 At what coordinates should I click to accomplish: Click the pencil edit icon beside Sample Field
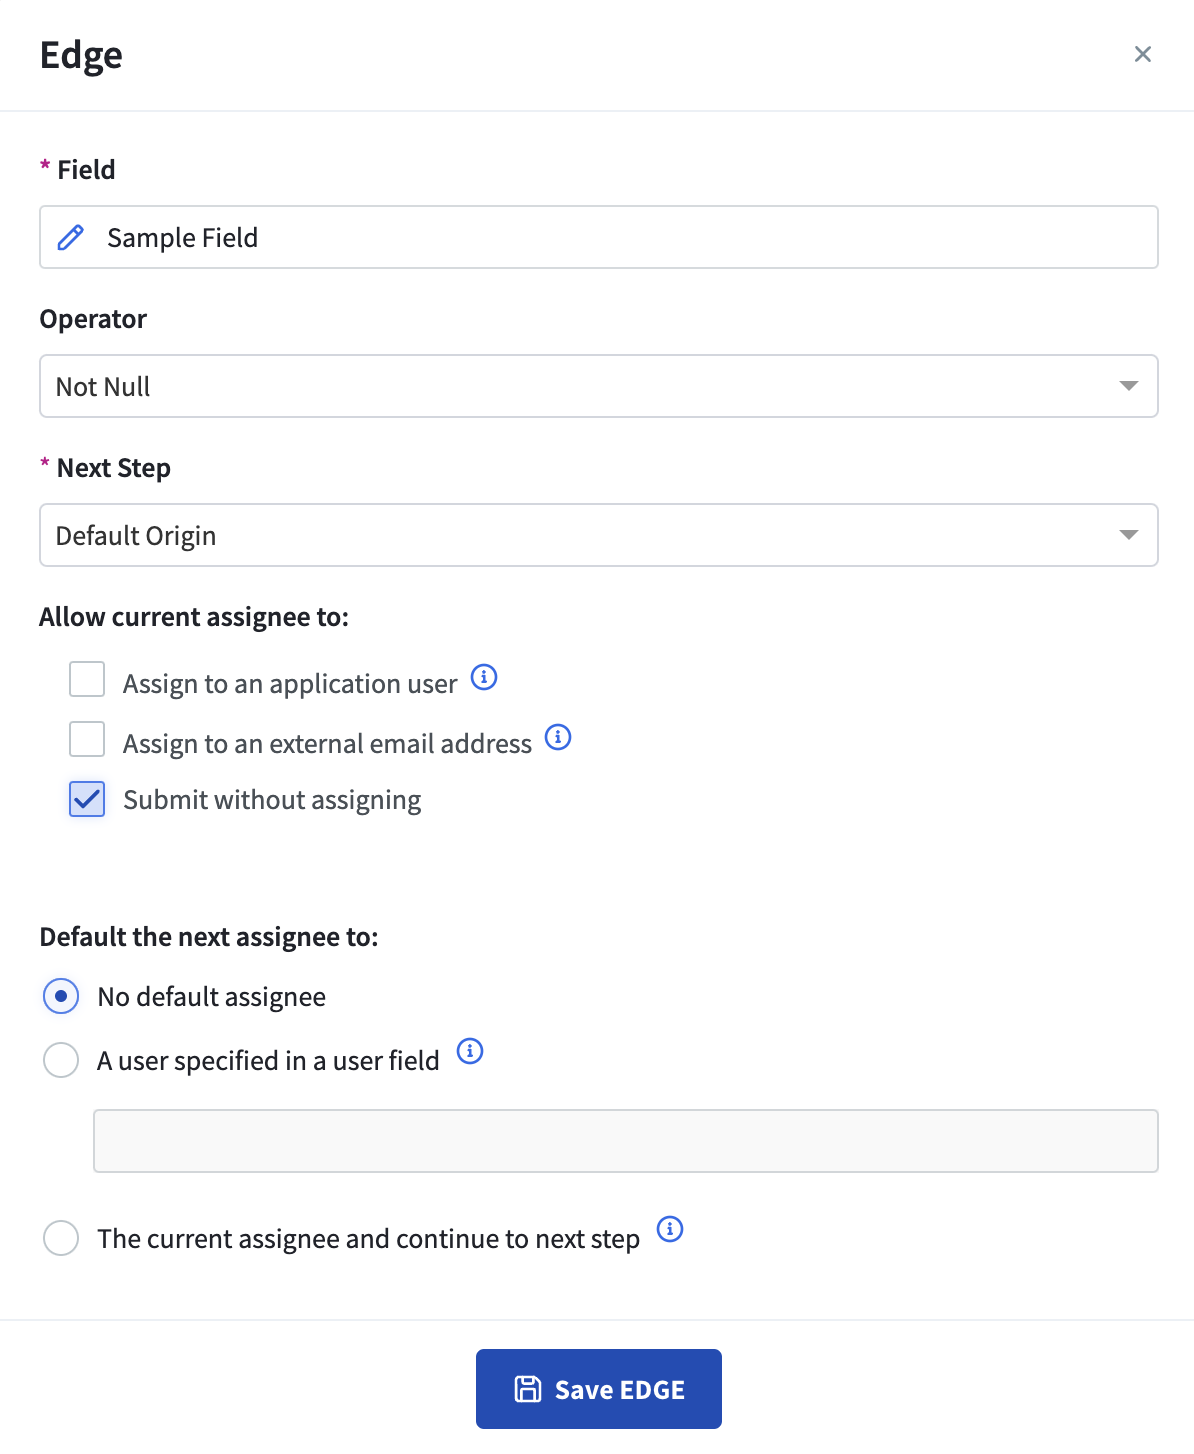[x=71, y=237]
